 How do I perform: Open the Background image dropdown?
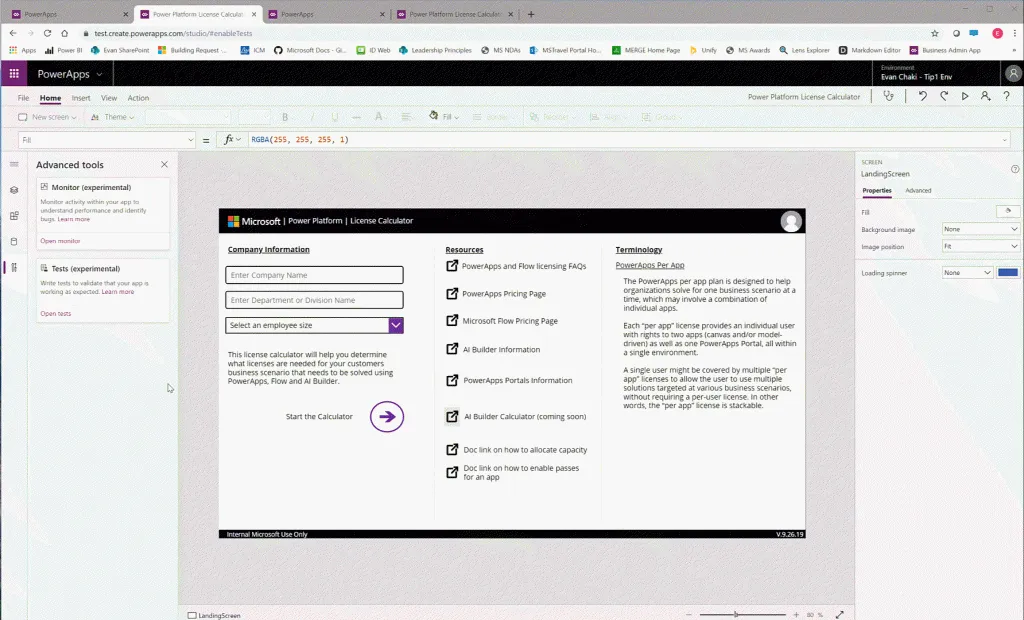coord(980,229)
